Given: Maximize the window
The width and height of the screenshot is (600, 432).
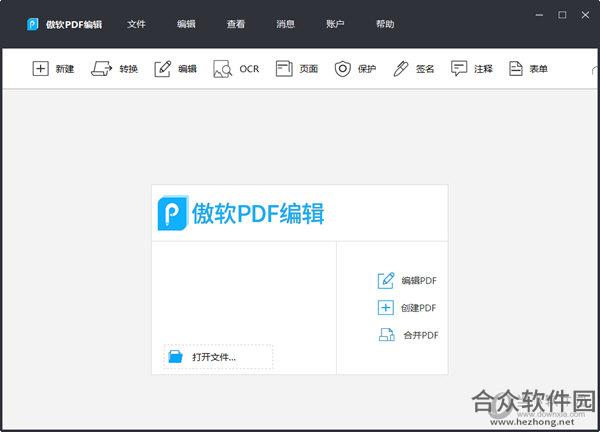Looking at the screenshot, I should tap(562, 15).
